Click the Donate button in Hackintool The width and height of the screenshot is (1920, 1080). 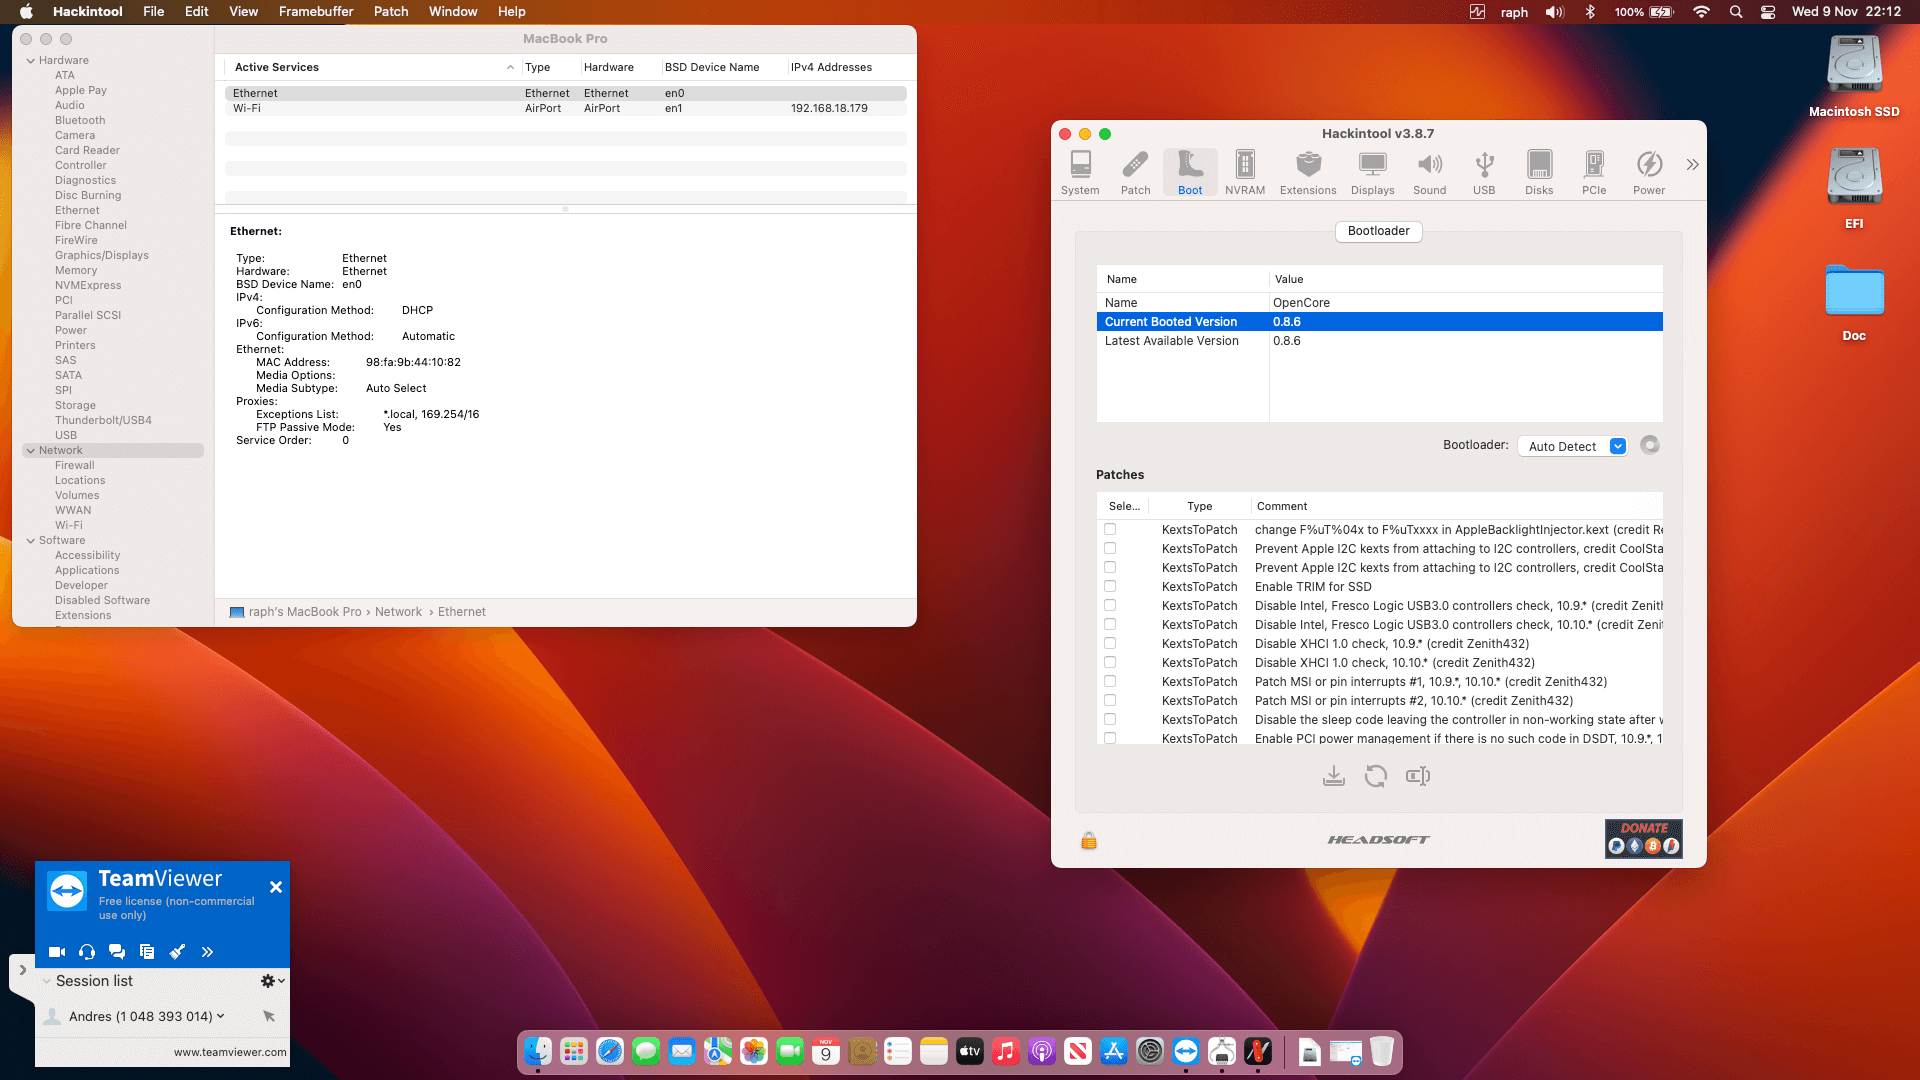[x=1644, y=839]
